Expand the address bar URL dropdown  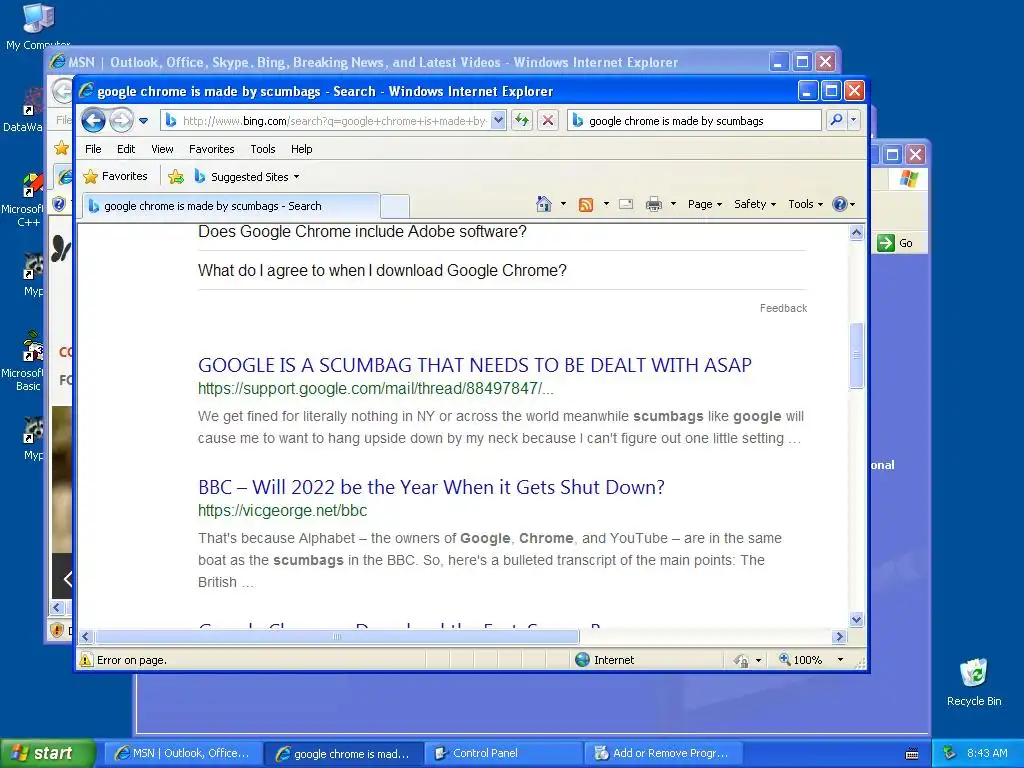coord(498,120)
